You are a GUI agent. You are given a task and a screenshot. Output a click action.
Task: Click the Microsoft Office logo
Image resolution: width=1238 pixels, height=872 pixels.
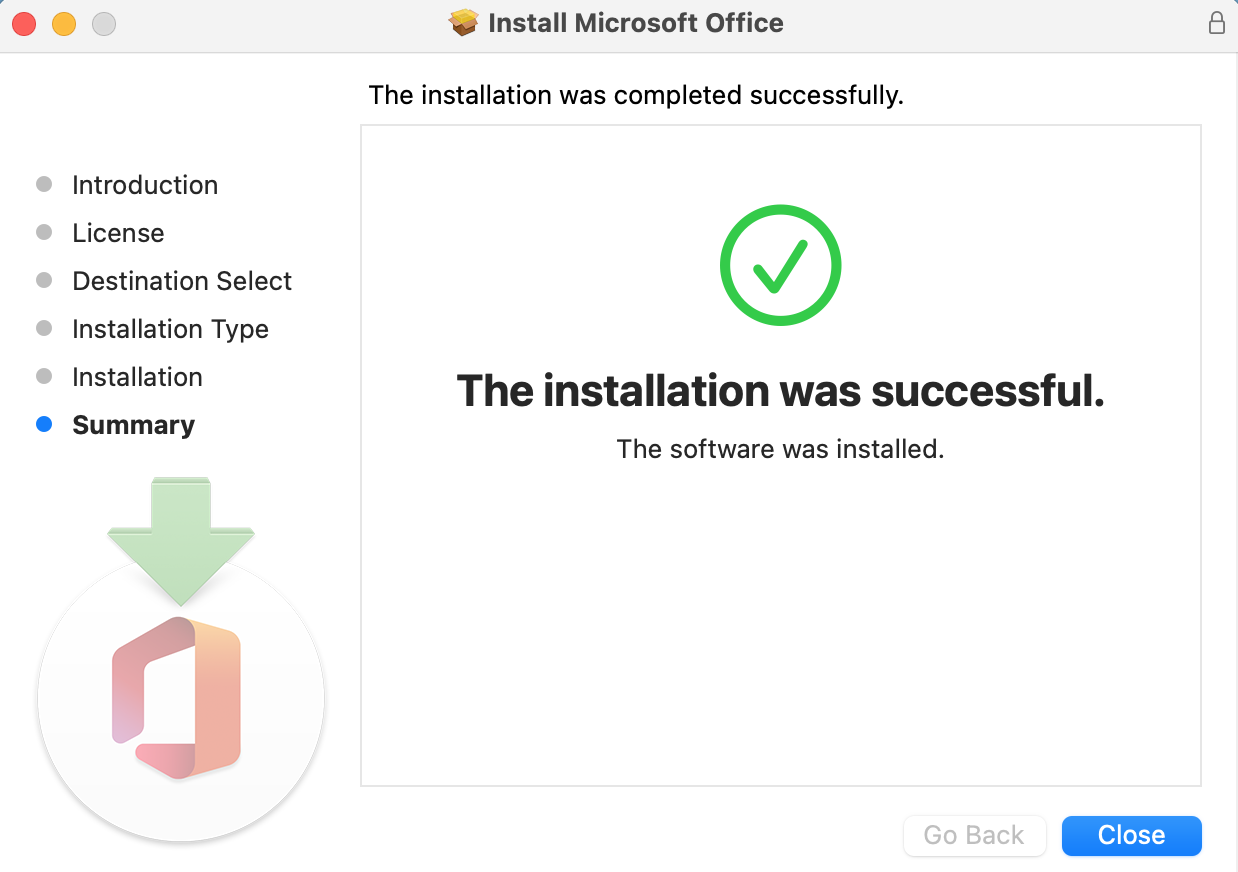pyautogui.click(x=177, y=697)
